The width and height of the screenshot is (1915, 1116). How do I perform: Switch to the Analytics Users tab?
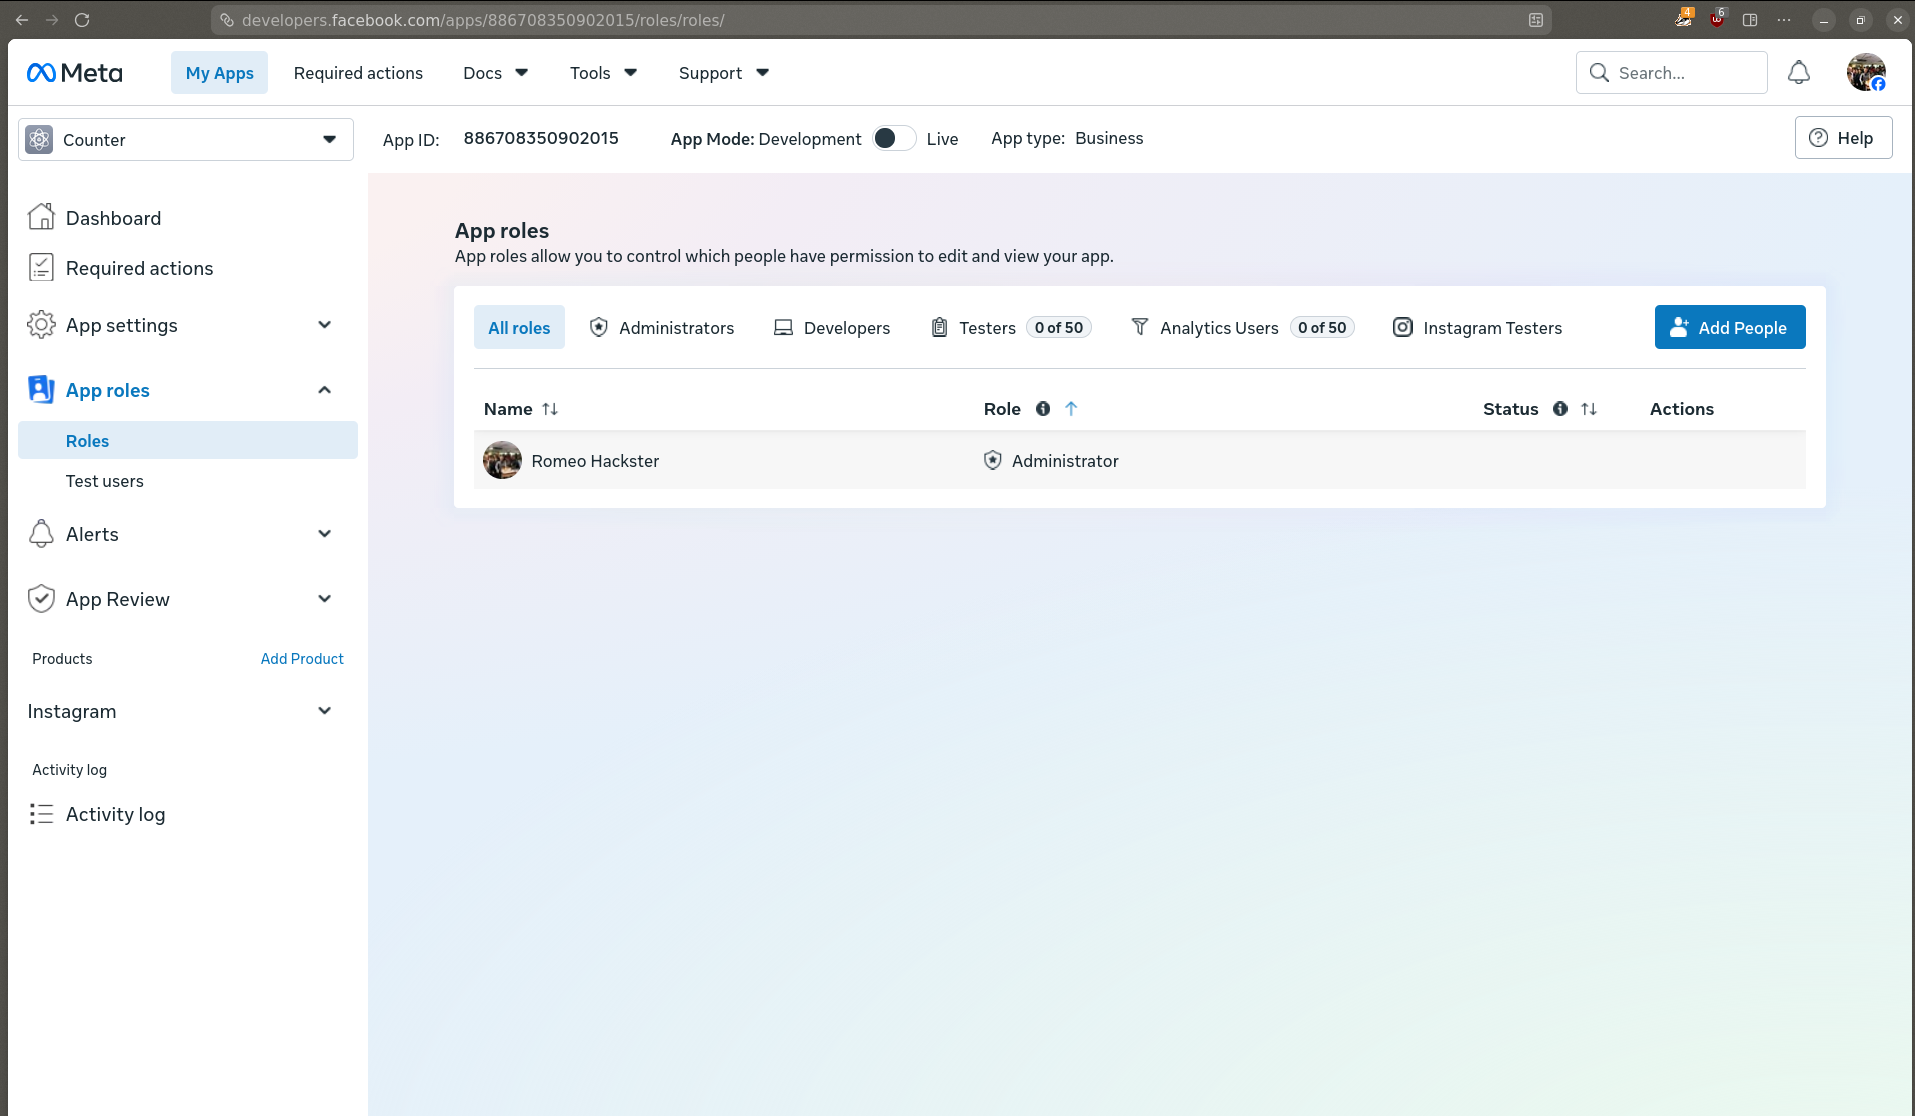[1242, 327]
